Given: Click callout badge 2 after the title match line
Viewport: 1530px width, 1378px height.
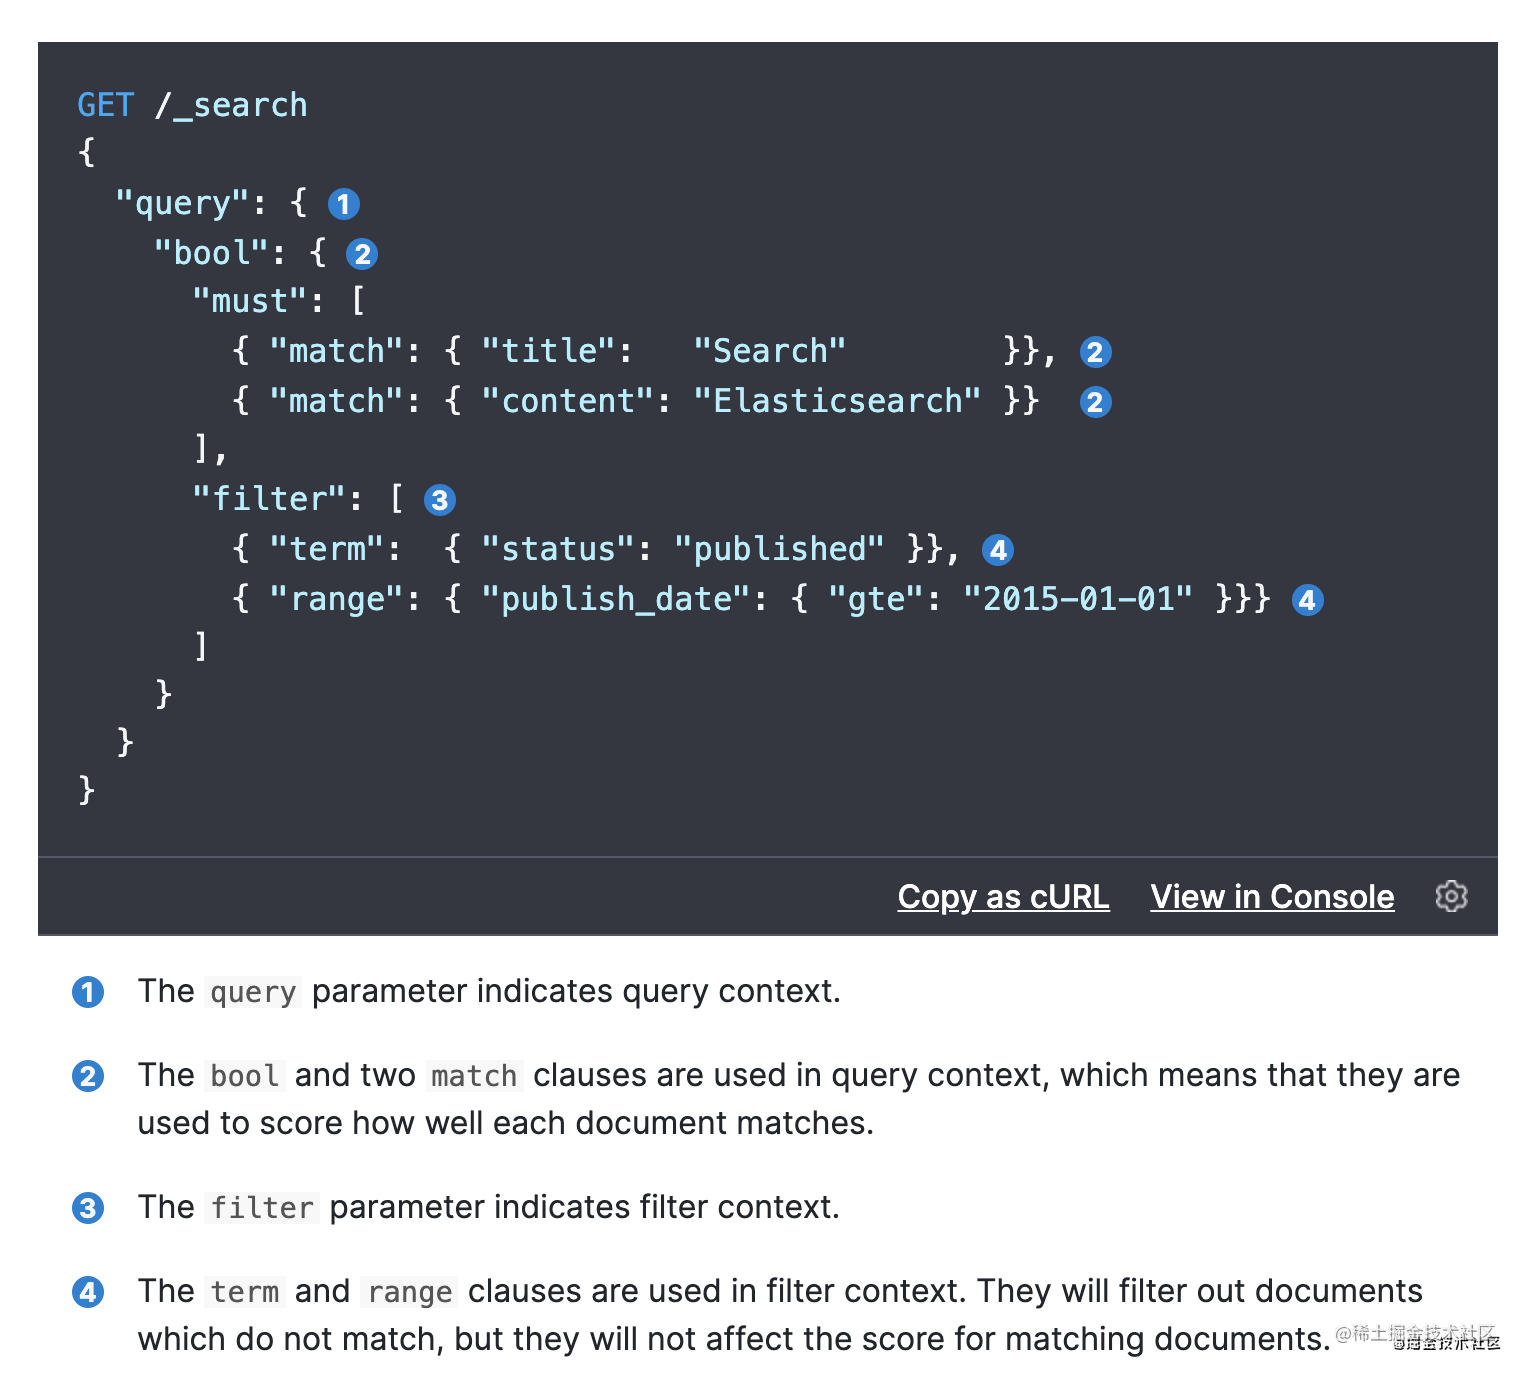Looking at the screenshot, I should pyautogui.click(x=1095, y=351).
